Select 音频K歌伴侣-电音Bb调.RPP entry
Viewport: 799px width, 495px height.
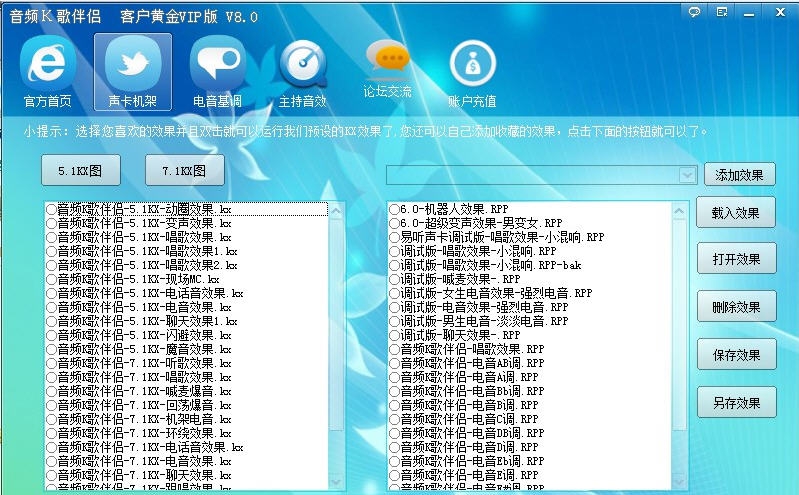(x=467, y=391)
